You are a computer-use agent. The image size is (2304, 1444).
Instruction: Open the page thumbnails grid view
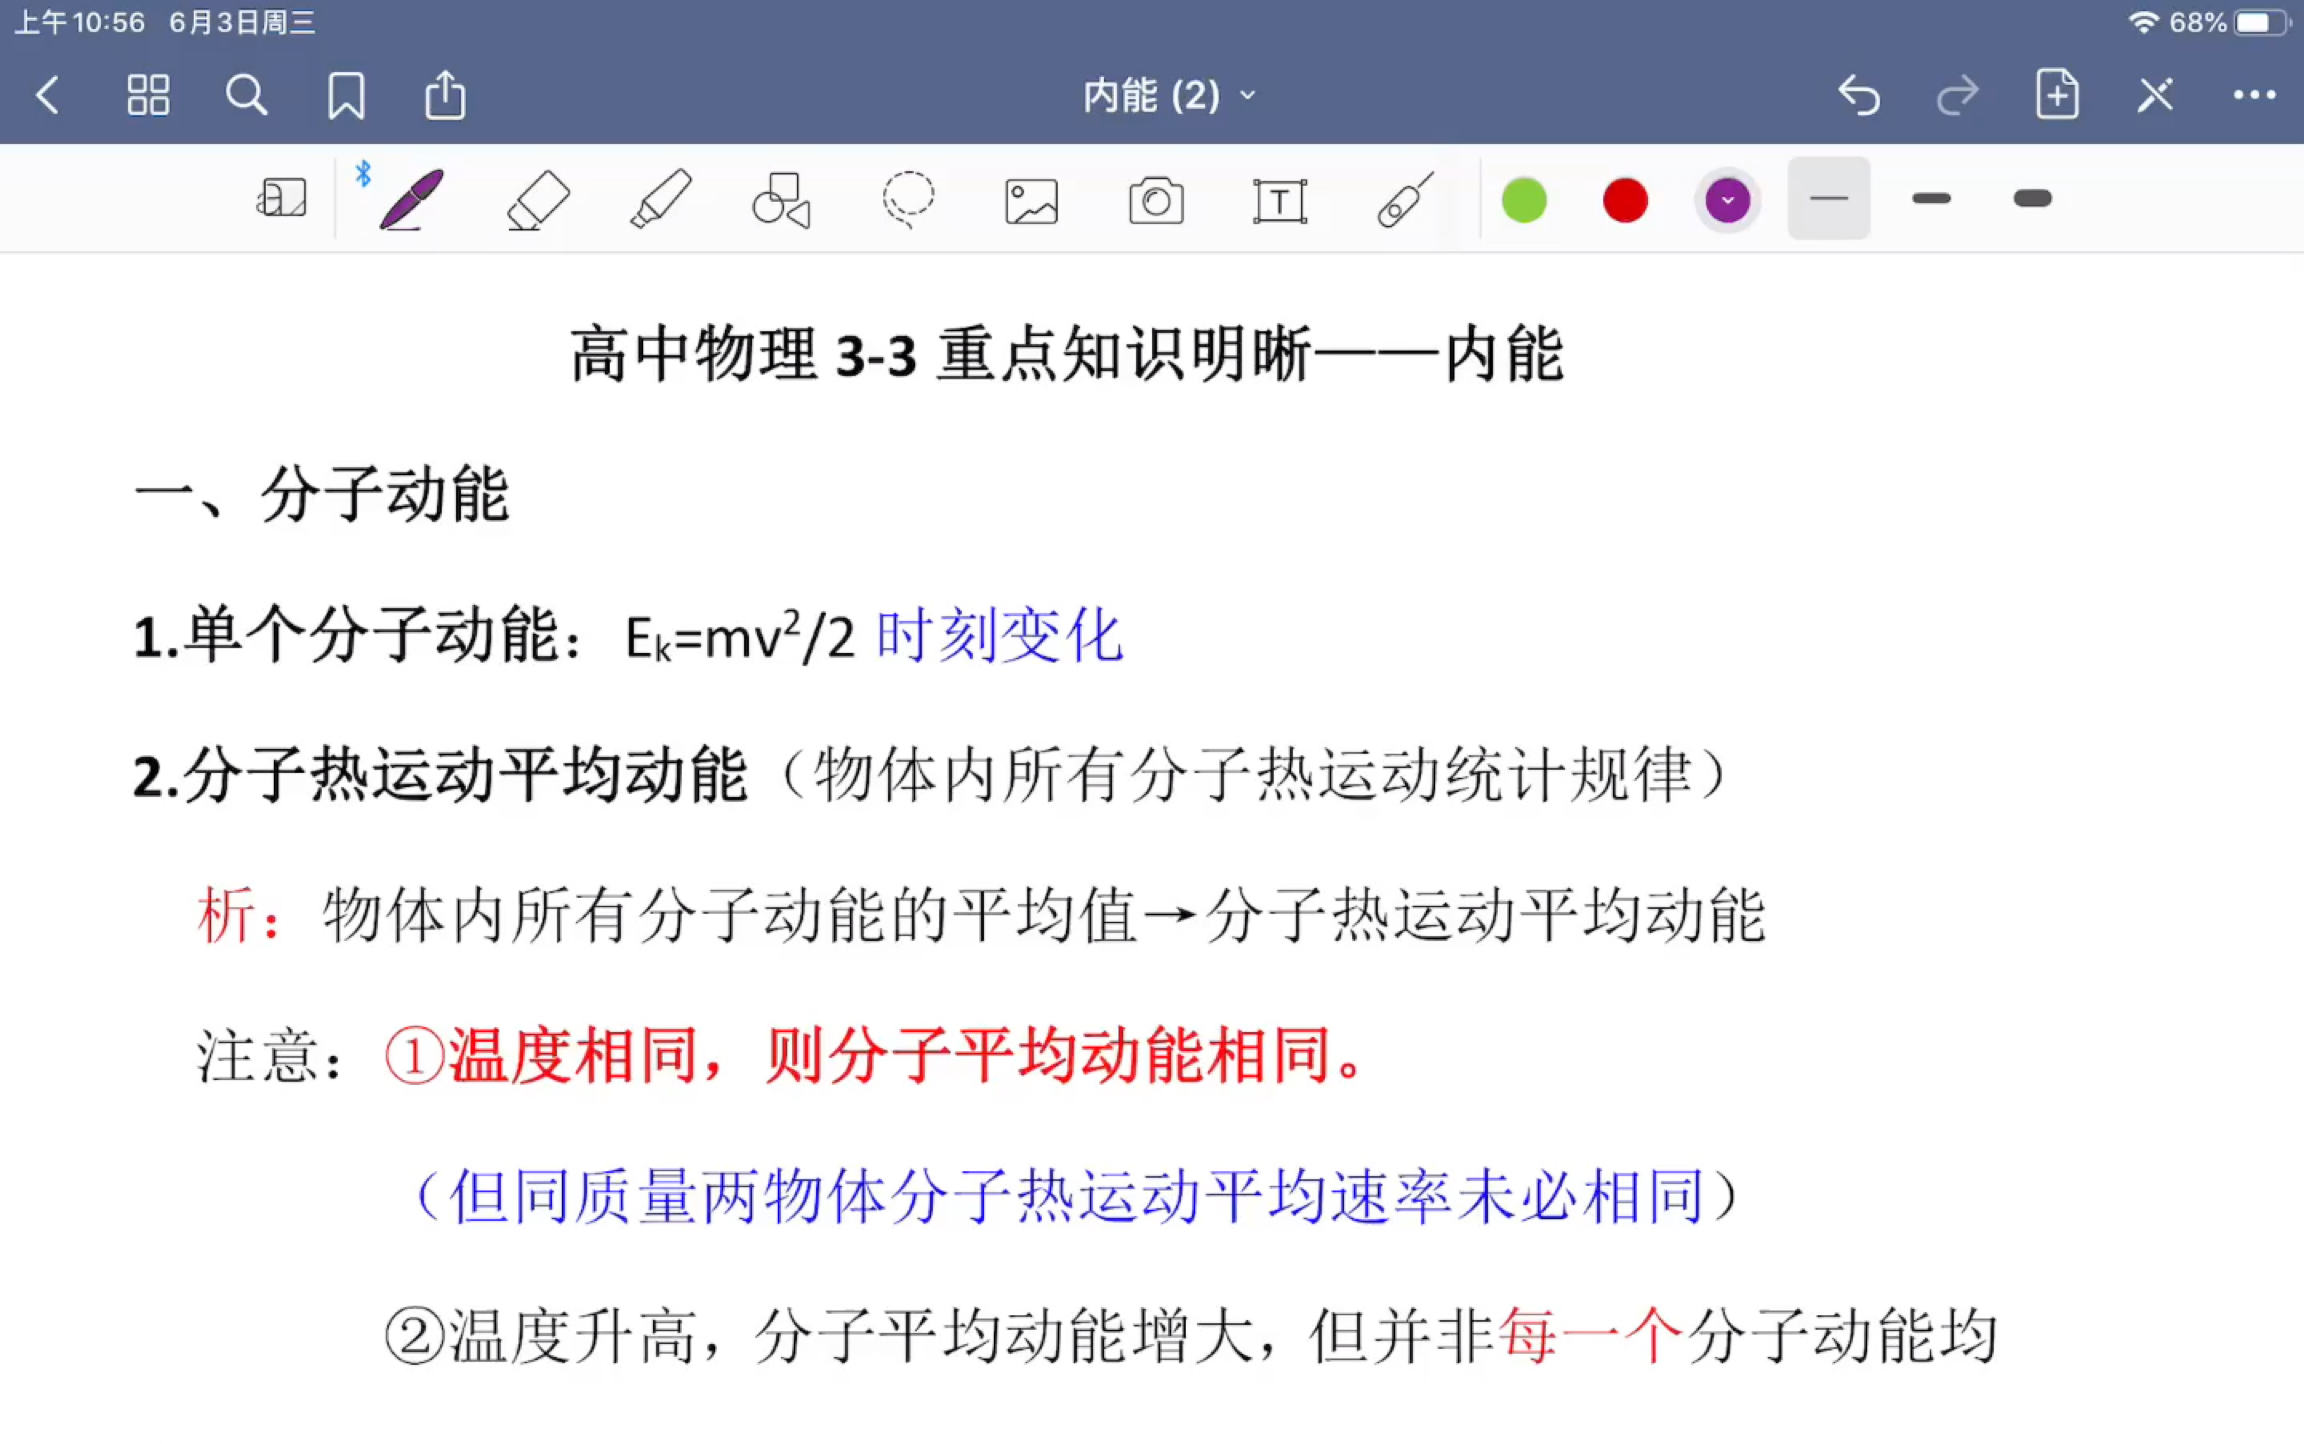148,96
